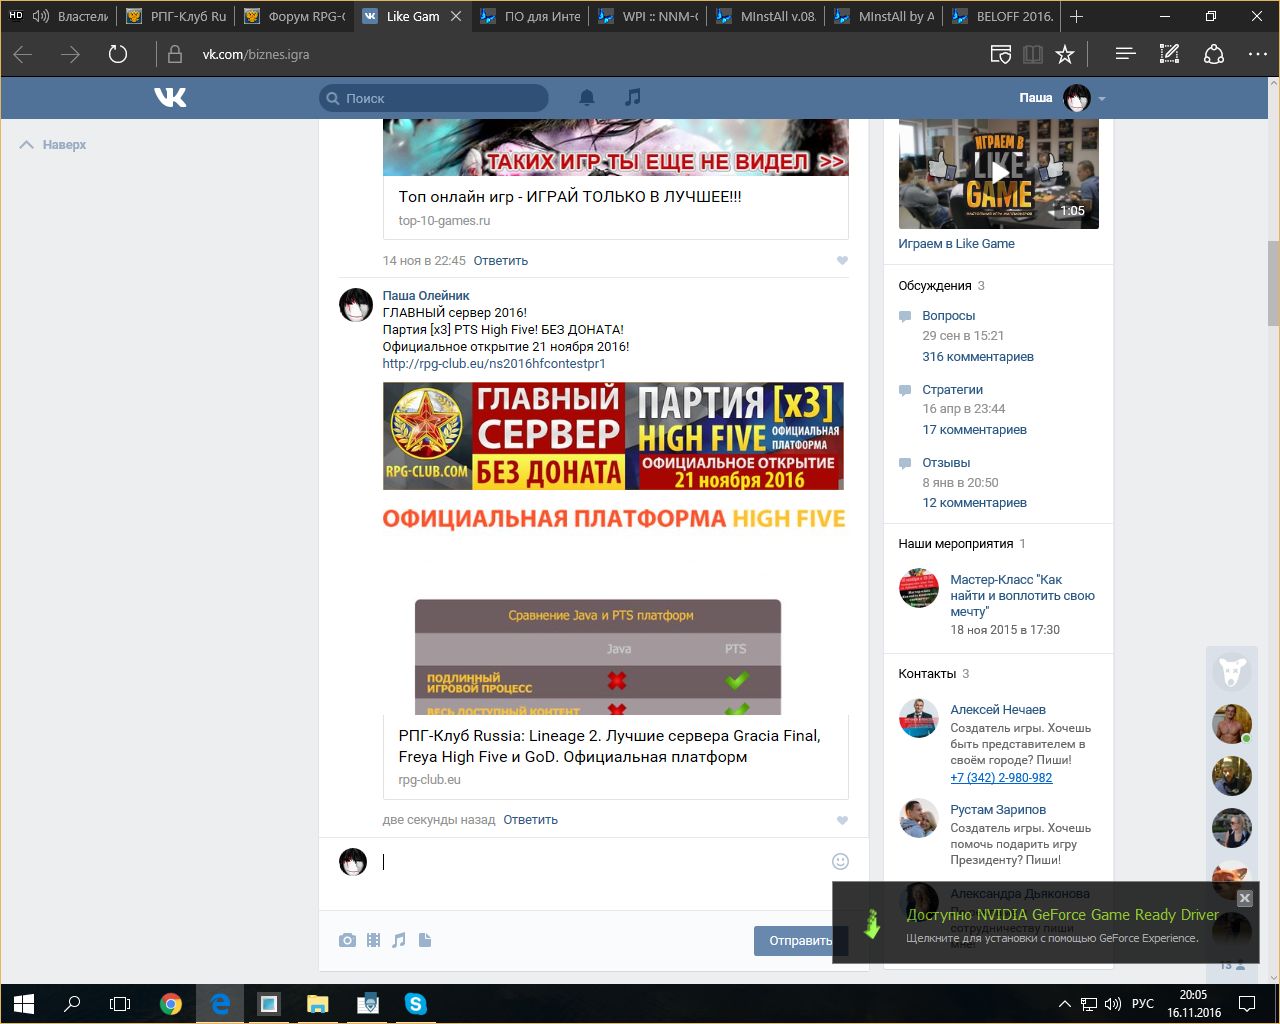The image size is (1280, 1024).
Task: Switch to РПГ-Клуб Ru browser tab
Action: pos(175,16)
